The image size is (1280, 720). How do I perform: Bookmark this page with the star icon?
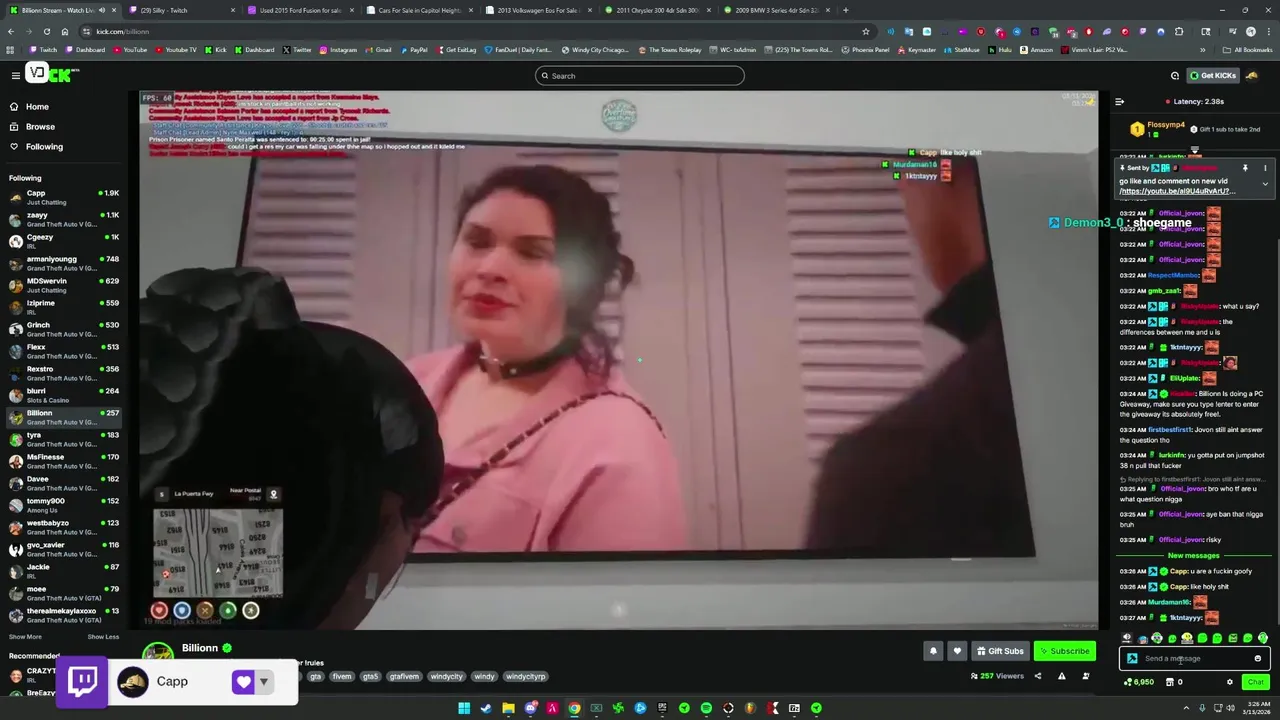point(866,31)
